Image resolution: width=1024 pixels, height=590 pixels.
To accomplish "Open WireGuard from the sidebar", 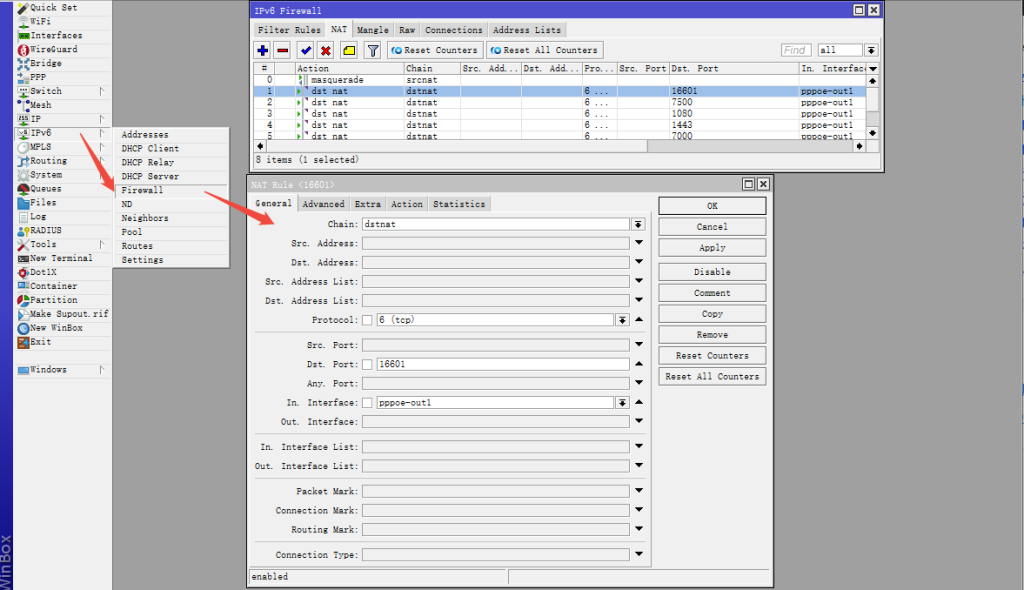I will tap(53, 49).
